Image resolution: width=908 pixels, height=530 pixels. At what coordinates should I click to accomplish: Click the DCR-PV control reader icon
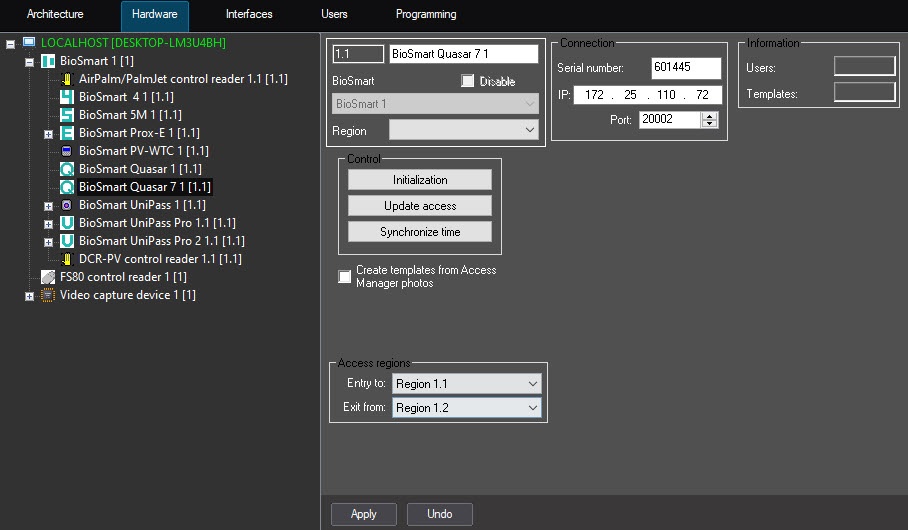tap(67, 259)
